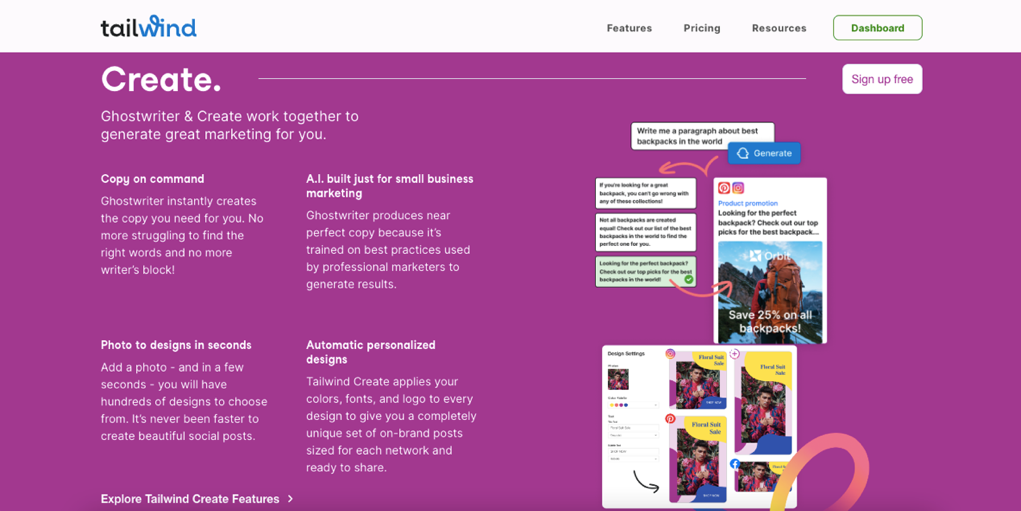
Task: Click the chevron beside Explore Tailwind Create Features
Action: pyautogui.click(x=291, y=498)
